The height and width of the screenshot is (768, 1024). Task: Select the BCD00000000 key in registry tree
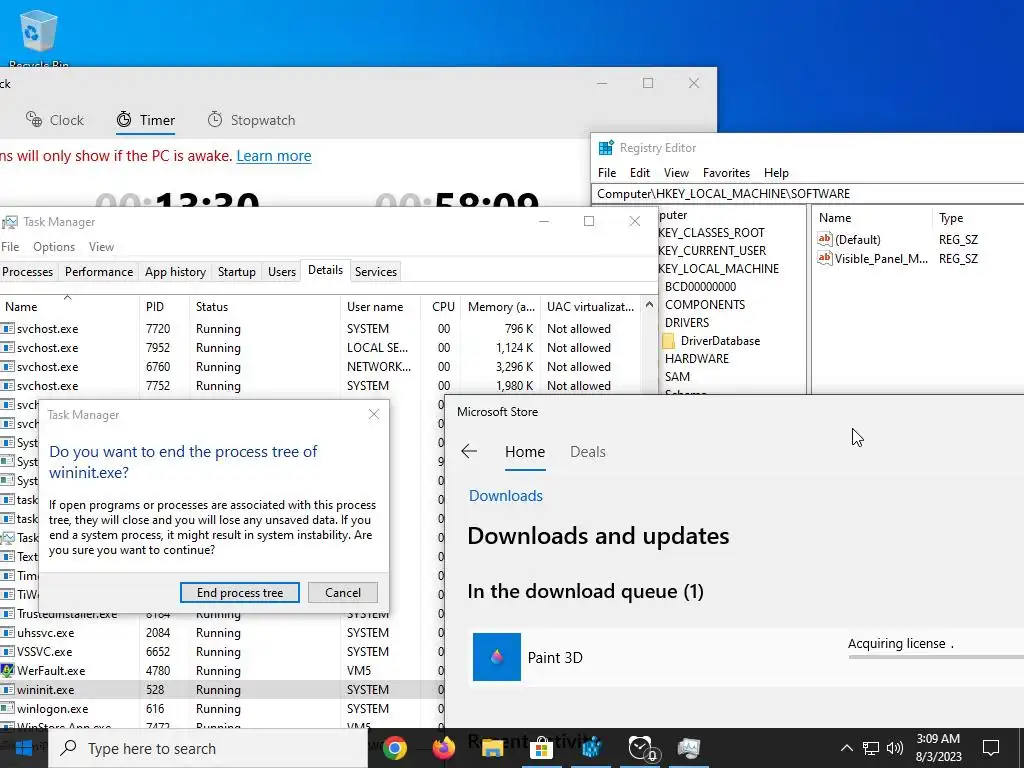[x=700, y=287]
